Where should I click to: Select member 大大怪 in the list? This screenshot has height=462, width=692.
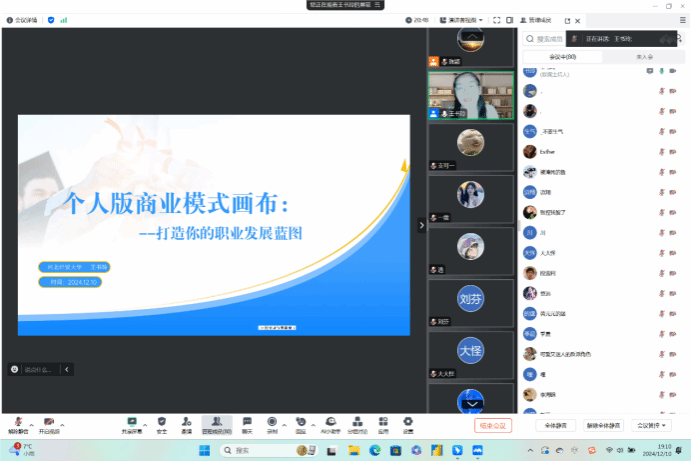pos(603,253)
